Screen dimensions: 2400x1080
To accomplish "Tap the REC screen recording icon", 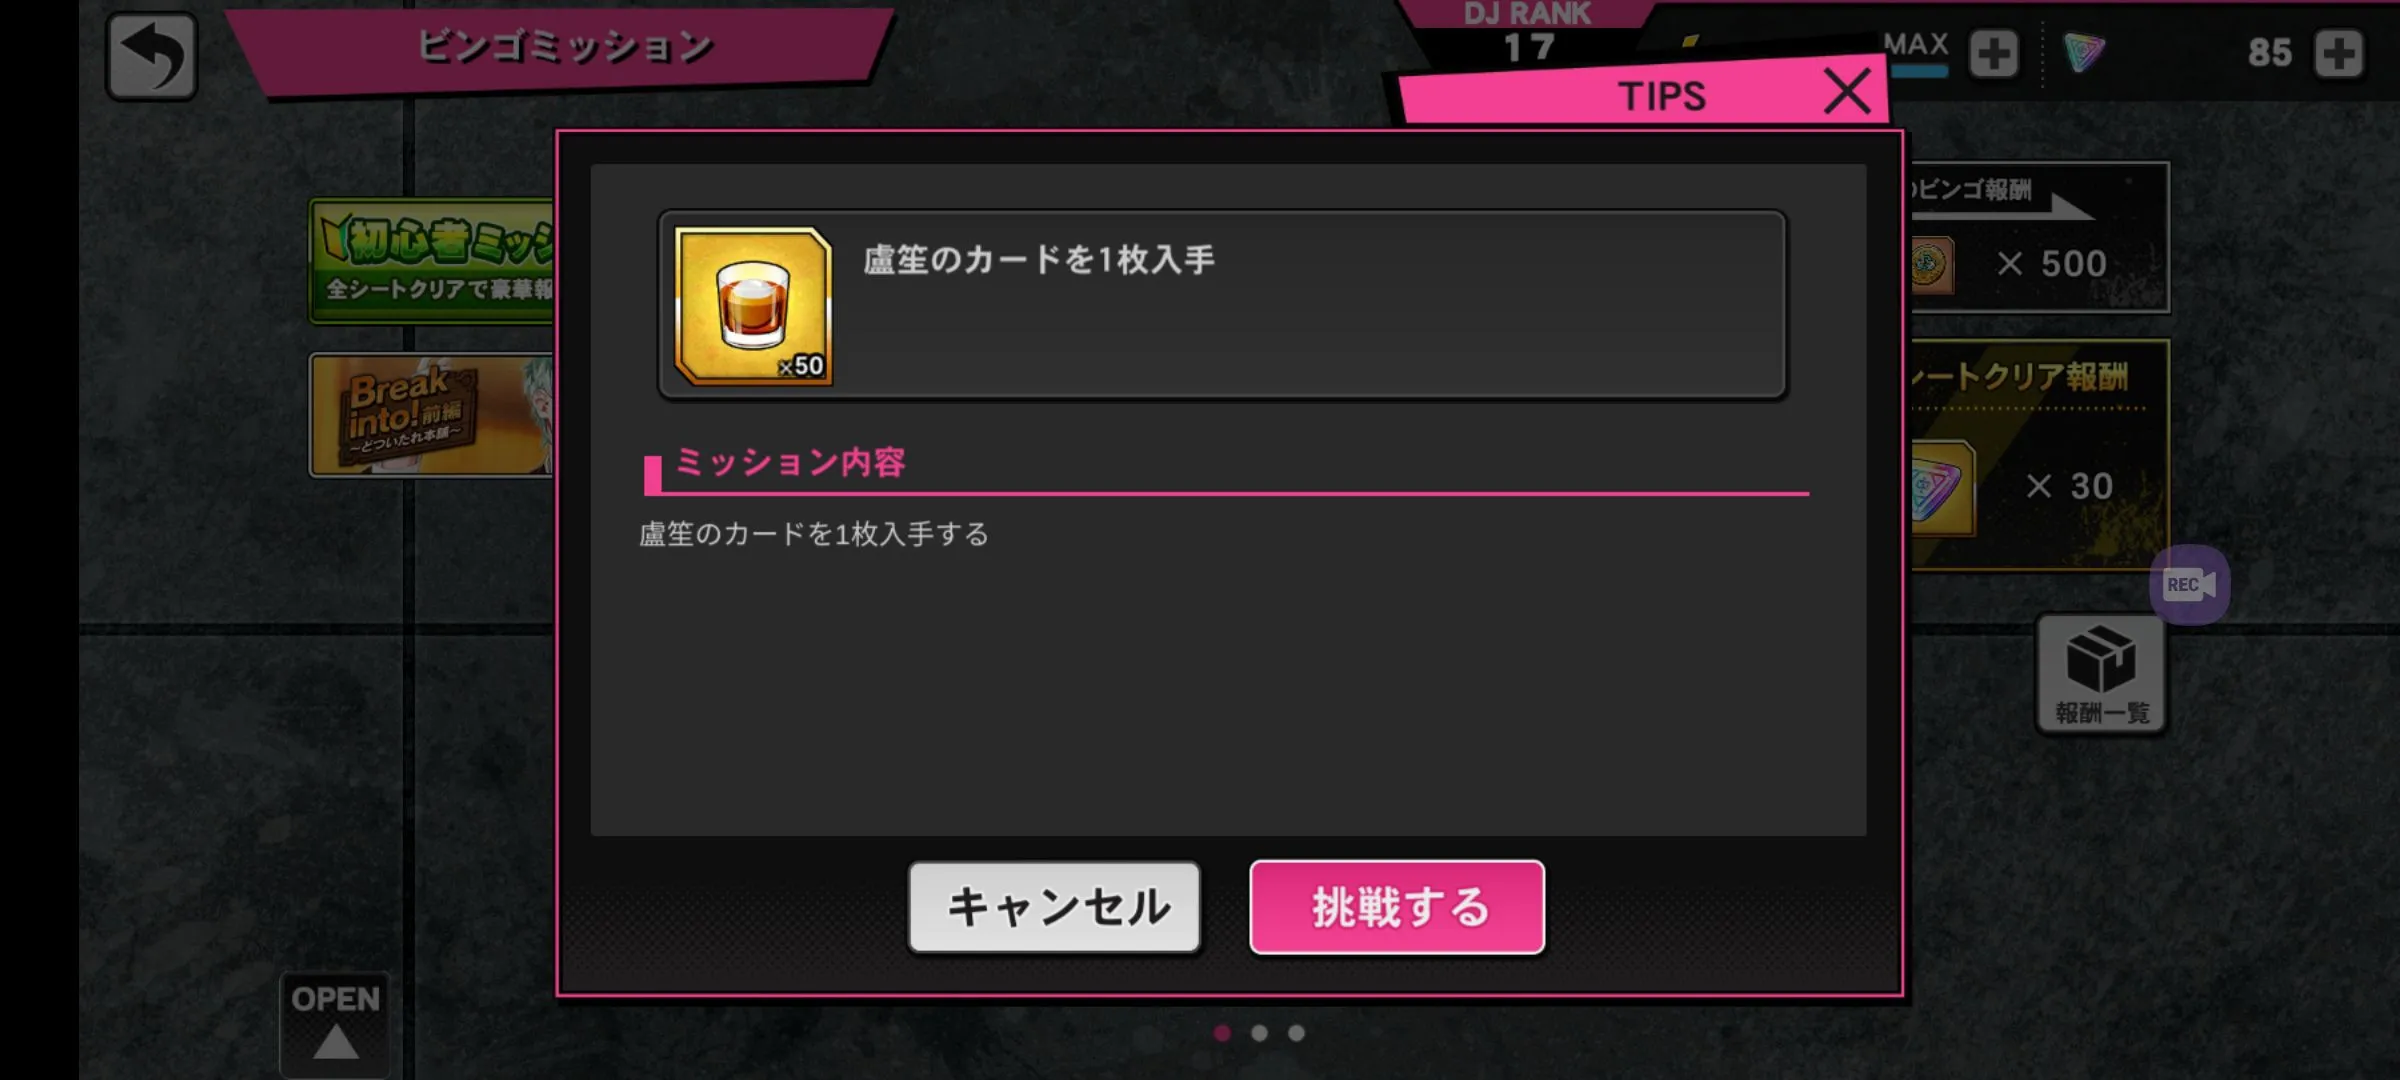I will point(2189,584).
